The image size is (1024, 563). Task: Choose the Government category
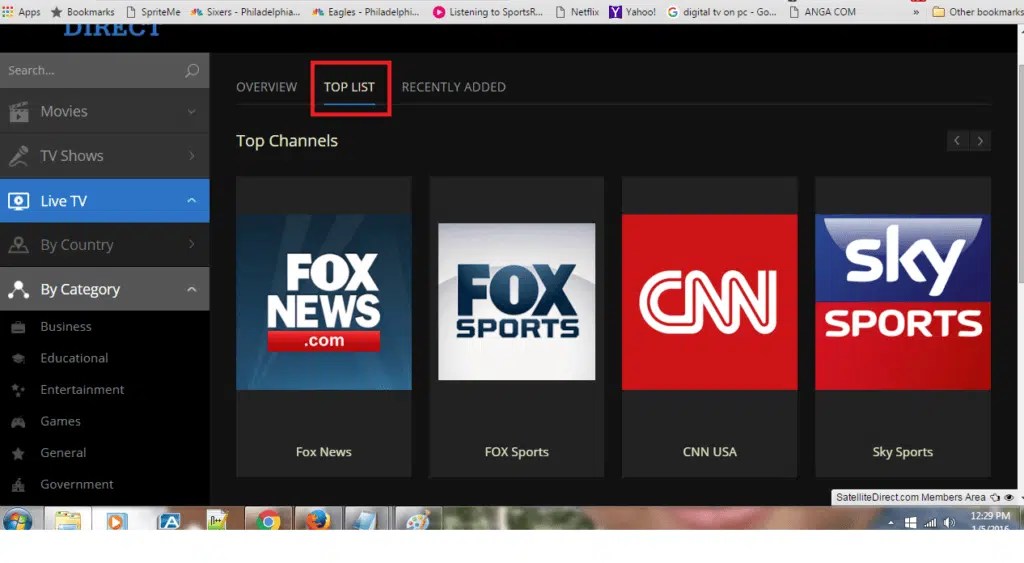point(76,484)
